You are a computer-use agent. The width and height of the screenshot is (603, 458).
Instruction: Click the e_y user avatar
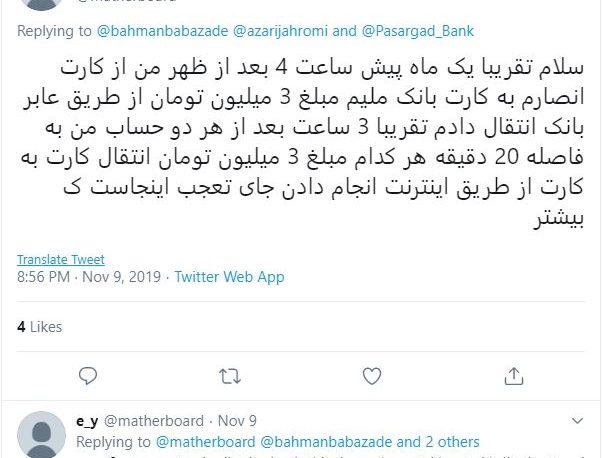click(x=42, y=435)
